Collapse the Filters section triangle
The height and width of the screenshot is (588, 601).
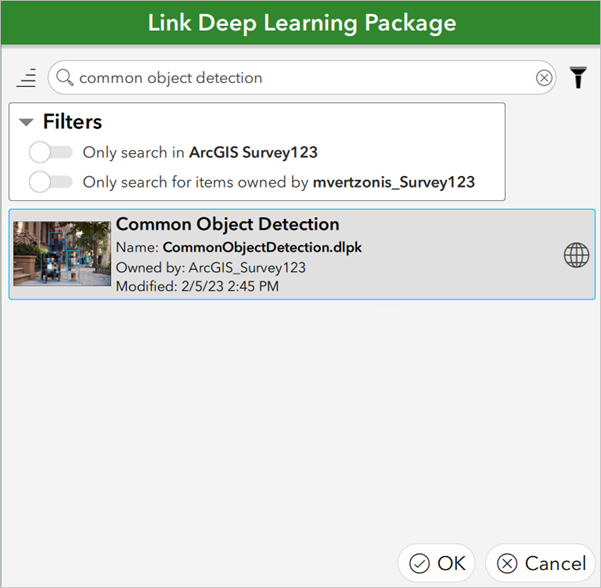tap(27, 122)
